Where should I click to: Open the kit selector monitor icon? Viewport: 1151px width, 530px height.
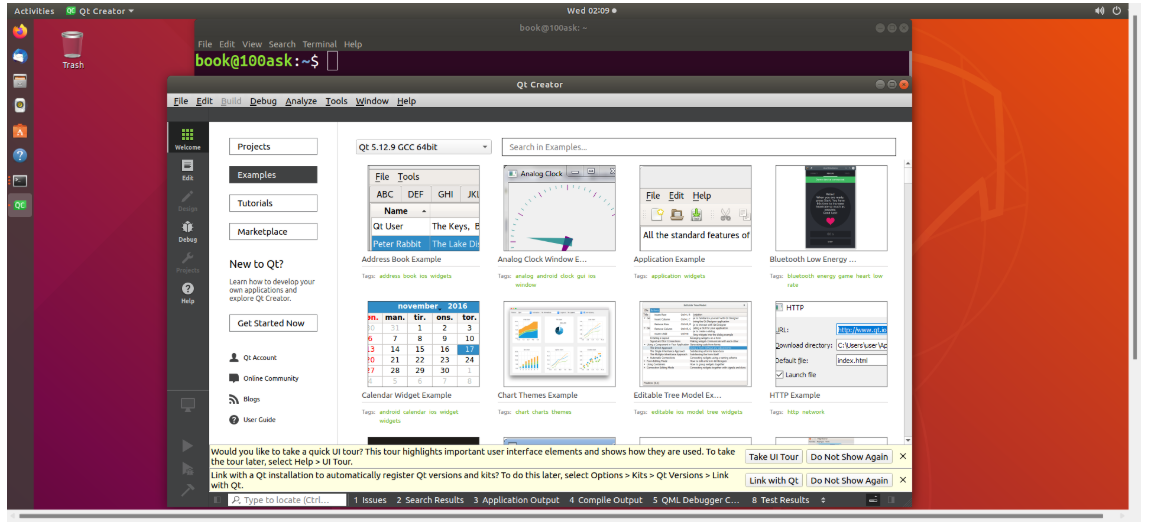187,404
